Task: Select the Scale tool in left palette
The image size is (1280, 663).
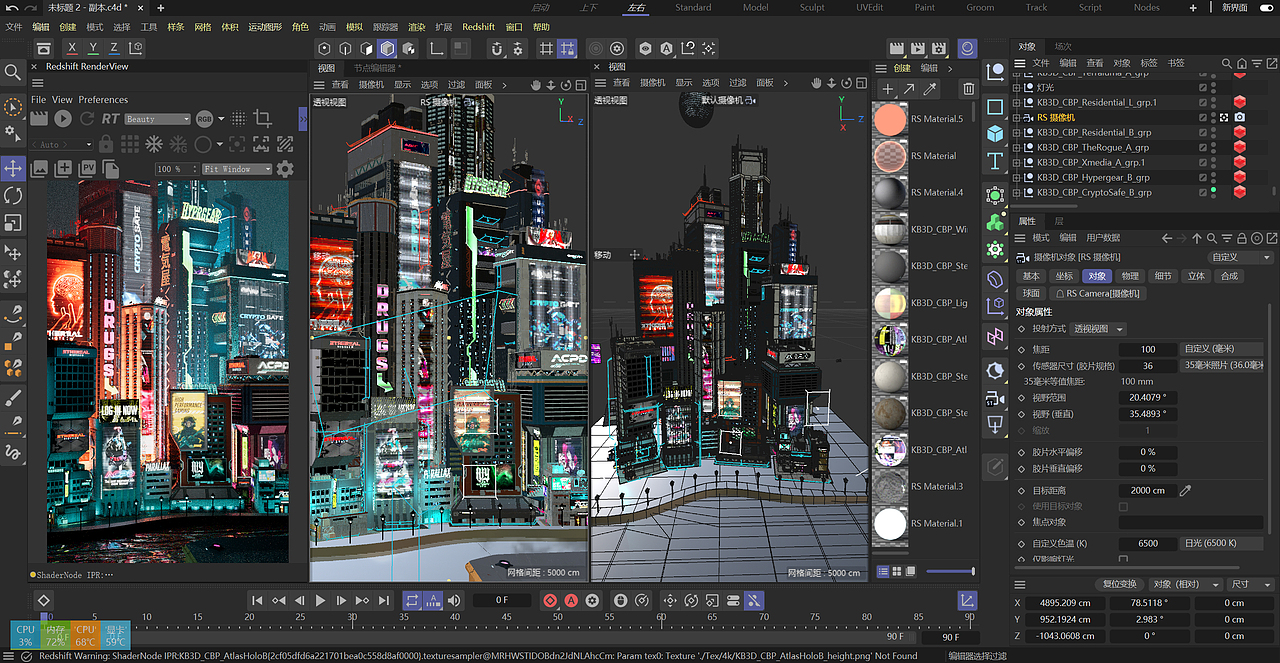Action: tap(13, 222)
